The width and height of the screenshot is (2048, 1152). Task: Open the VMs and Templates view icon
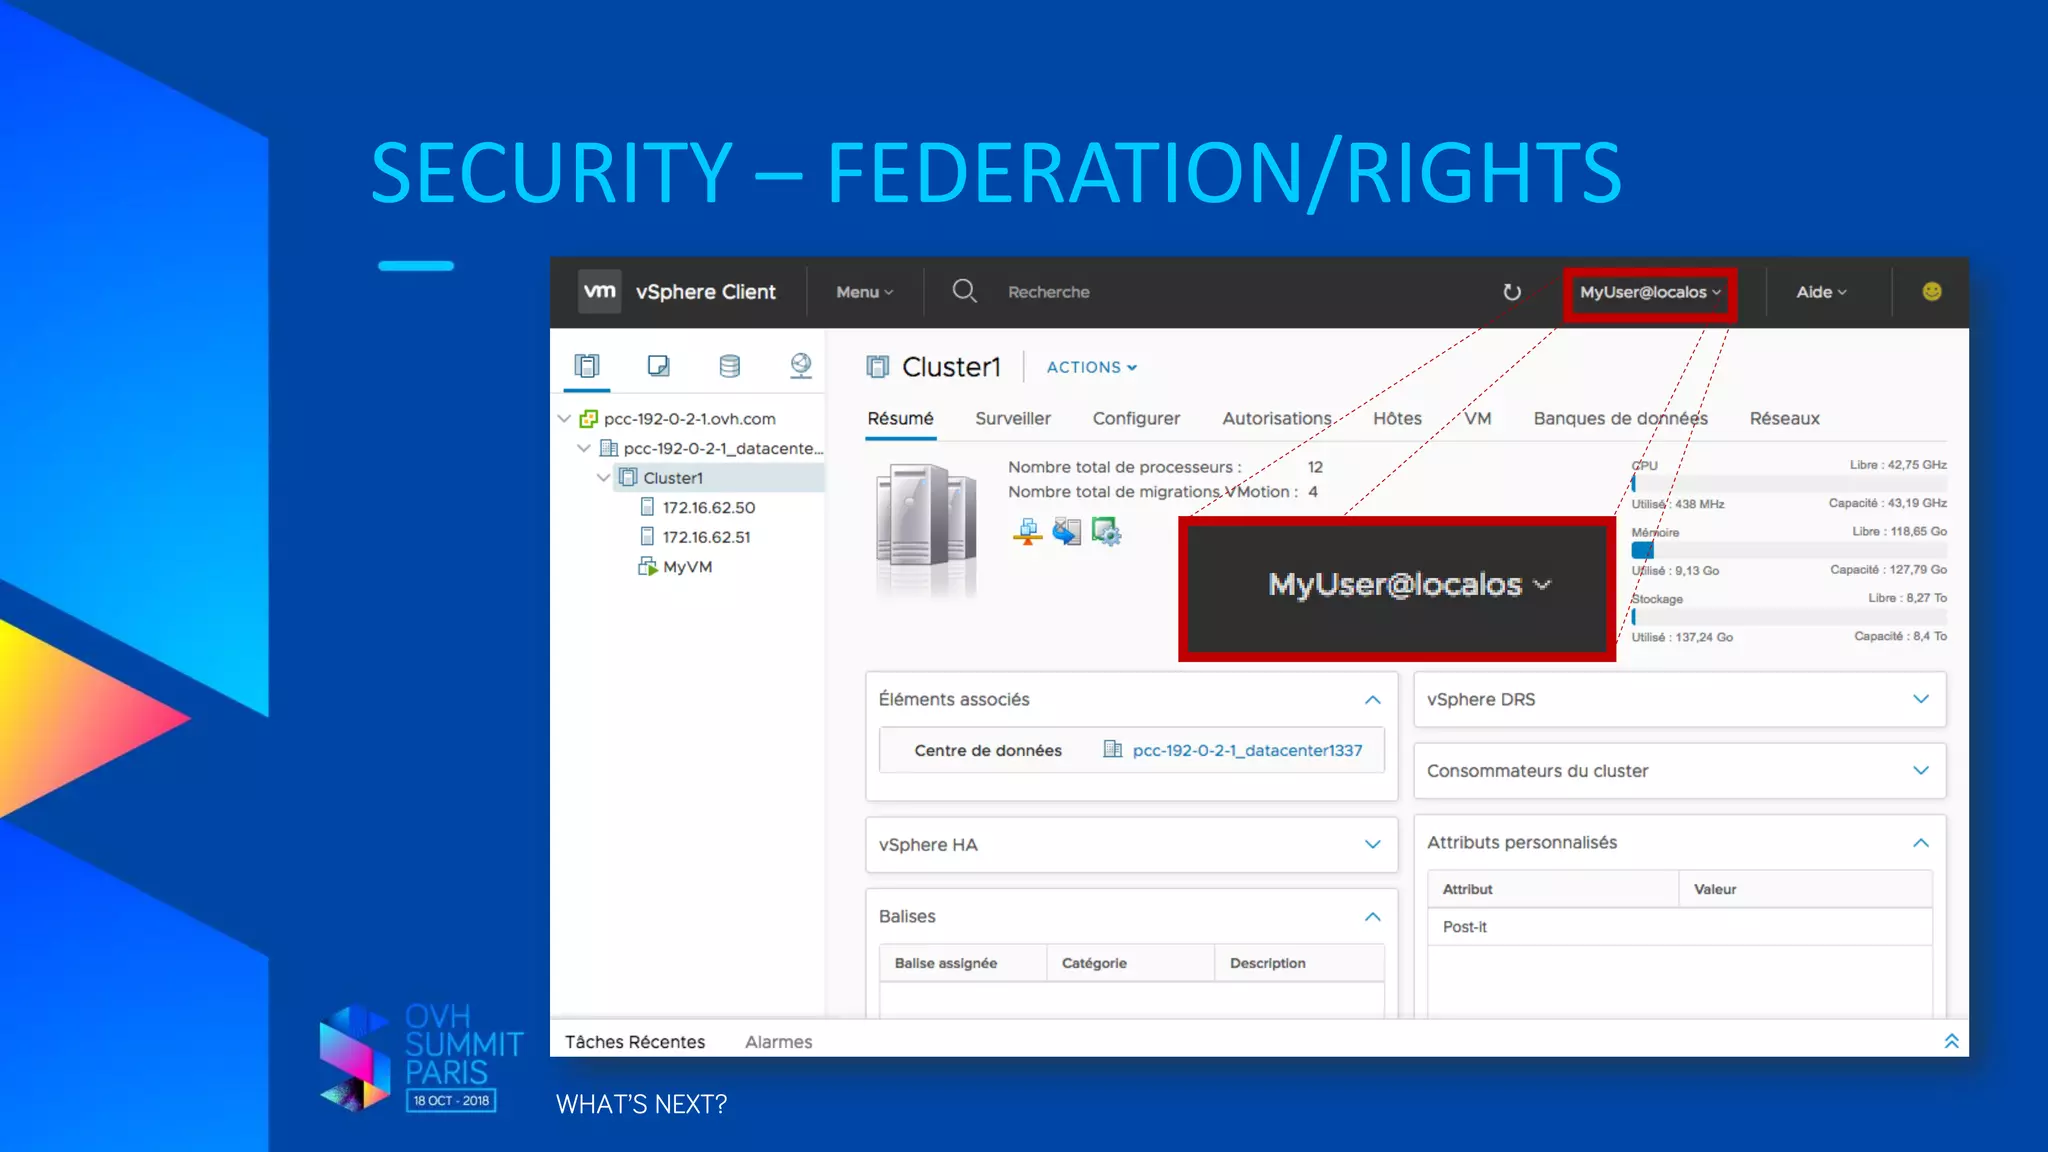click(x=658, y=366)
